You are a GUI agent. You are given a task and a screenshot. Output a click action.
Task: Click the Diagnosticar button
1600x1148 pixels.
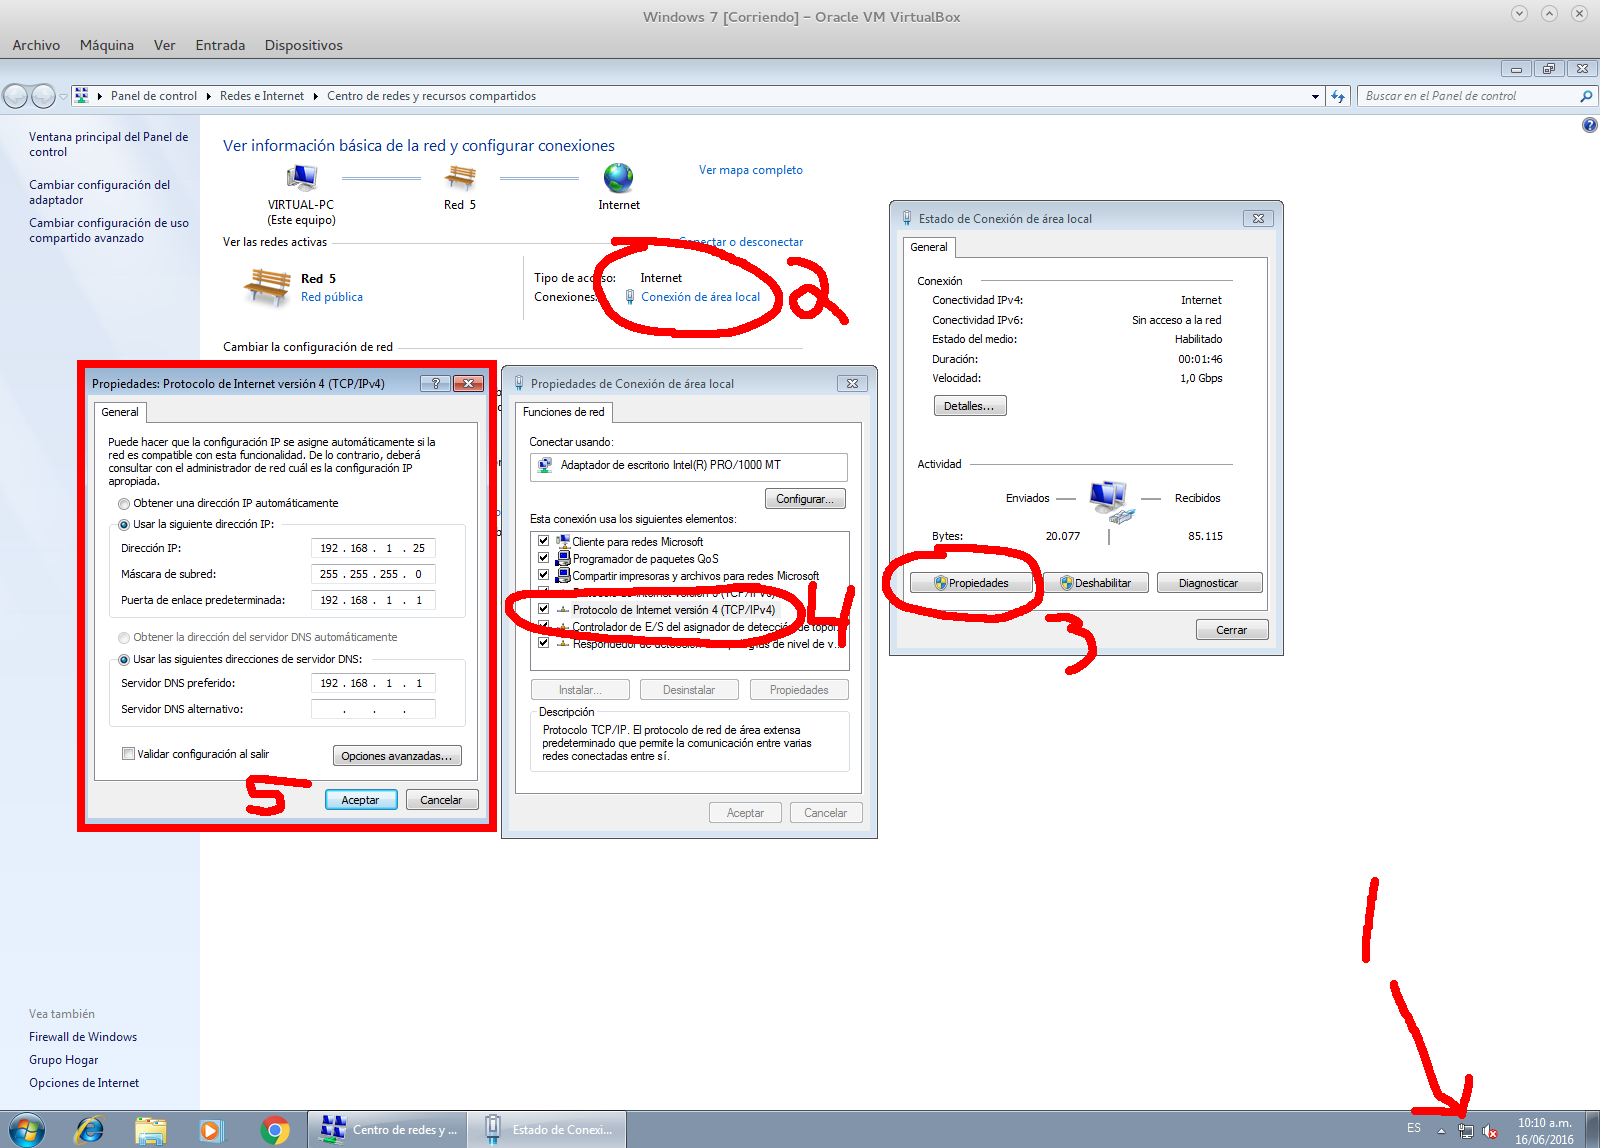click(1209, 583)
